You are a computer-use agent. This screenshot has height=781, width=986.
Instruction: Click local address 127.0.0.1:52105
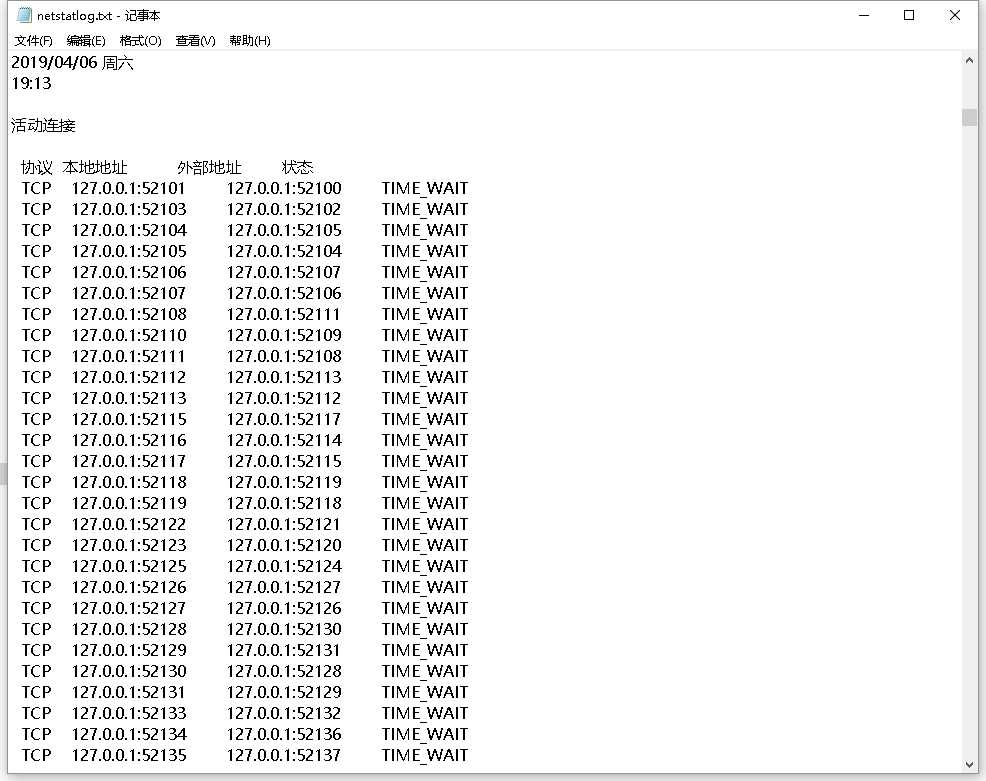(x=129, y=252)
